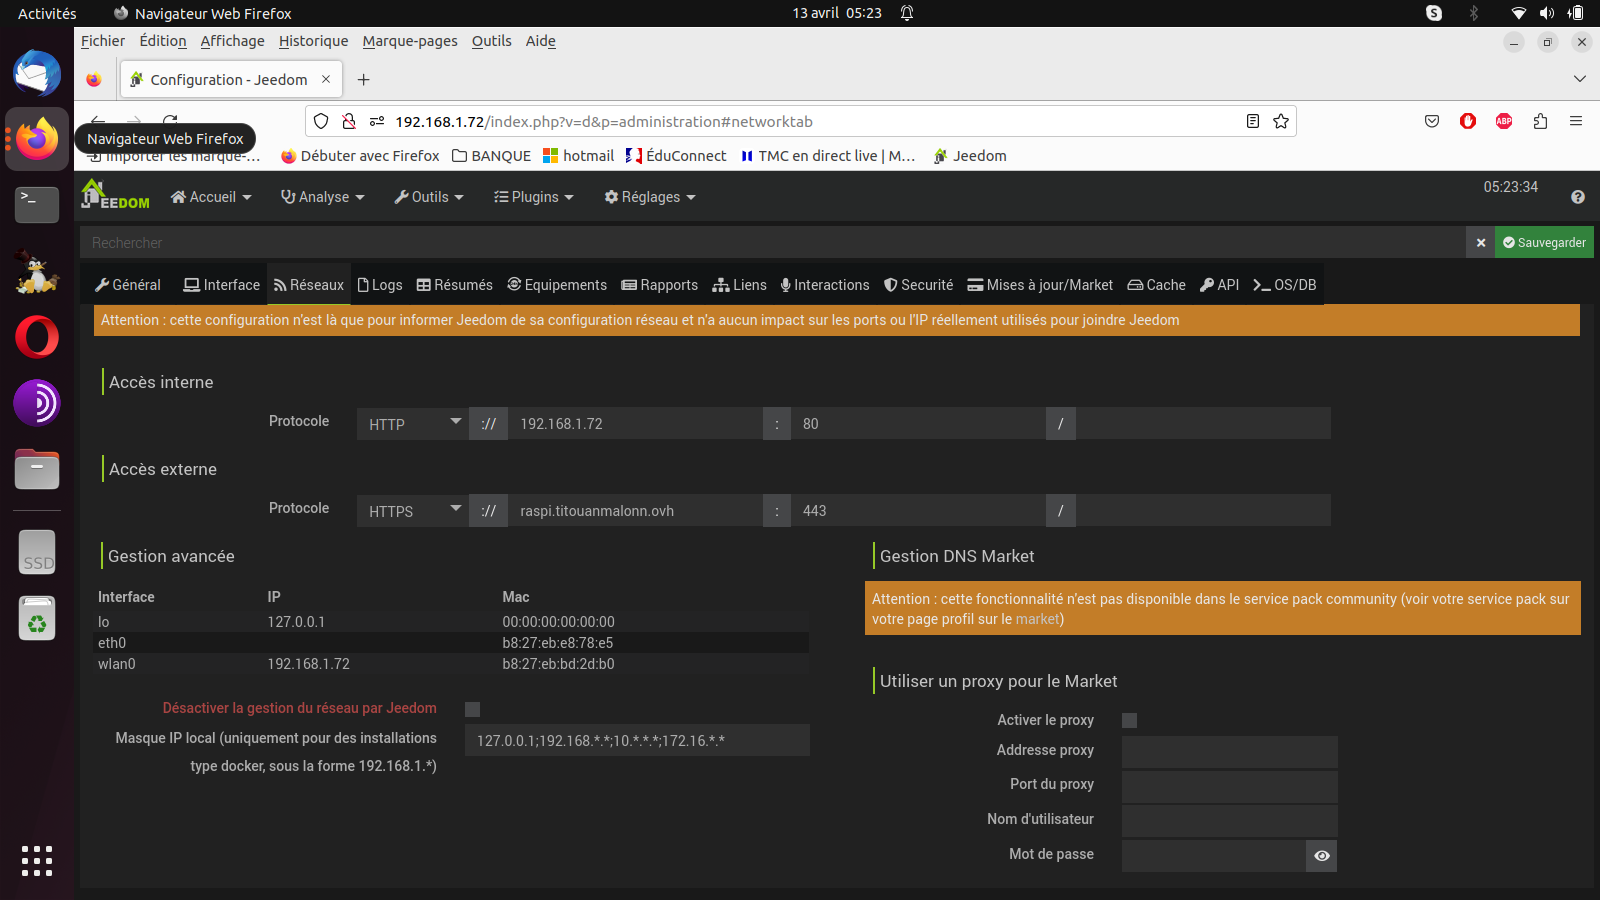This screenshot has height=900, width=1600.
Task: Check the Activer le proxy checkbox
Action: click(x=1129, y=721)
